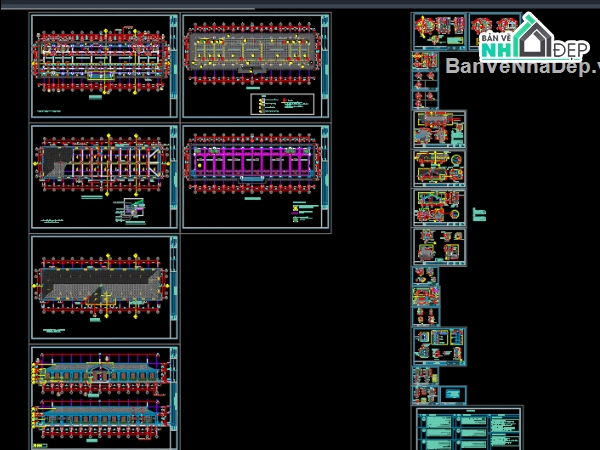
Task: Click the legend beneath the magenta plan
Action: click(x=304, y=211)
